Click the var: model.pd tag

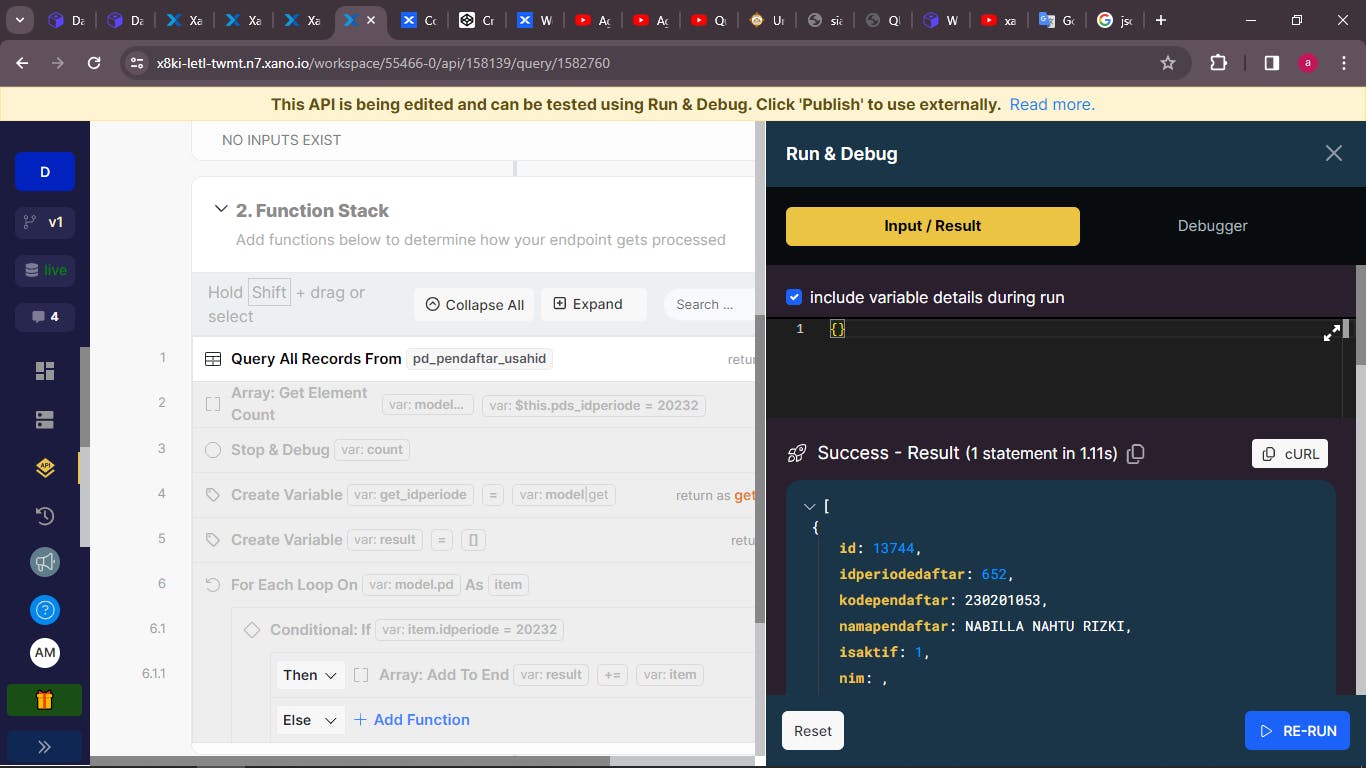click(x=411, y=585)
